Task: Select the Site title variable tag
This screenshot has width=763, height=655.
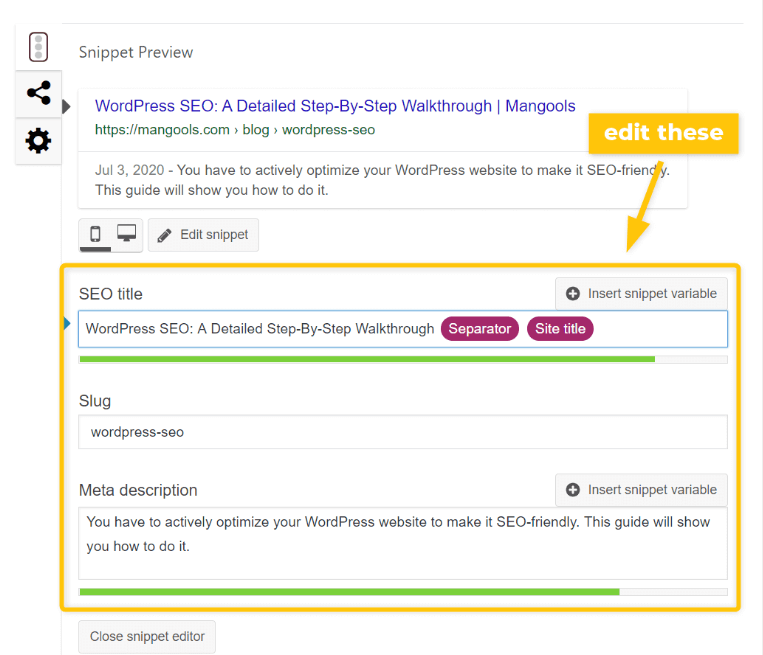Action: pyautogui.click(x=560, y=329)
